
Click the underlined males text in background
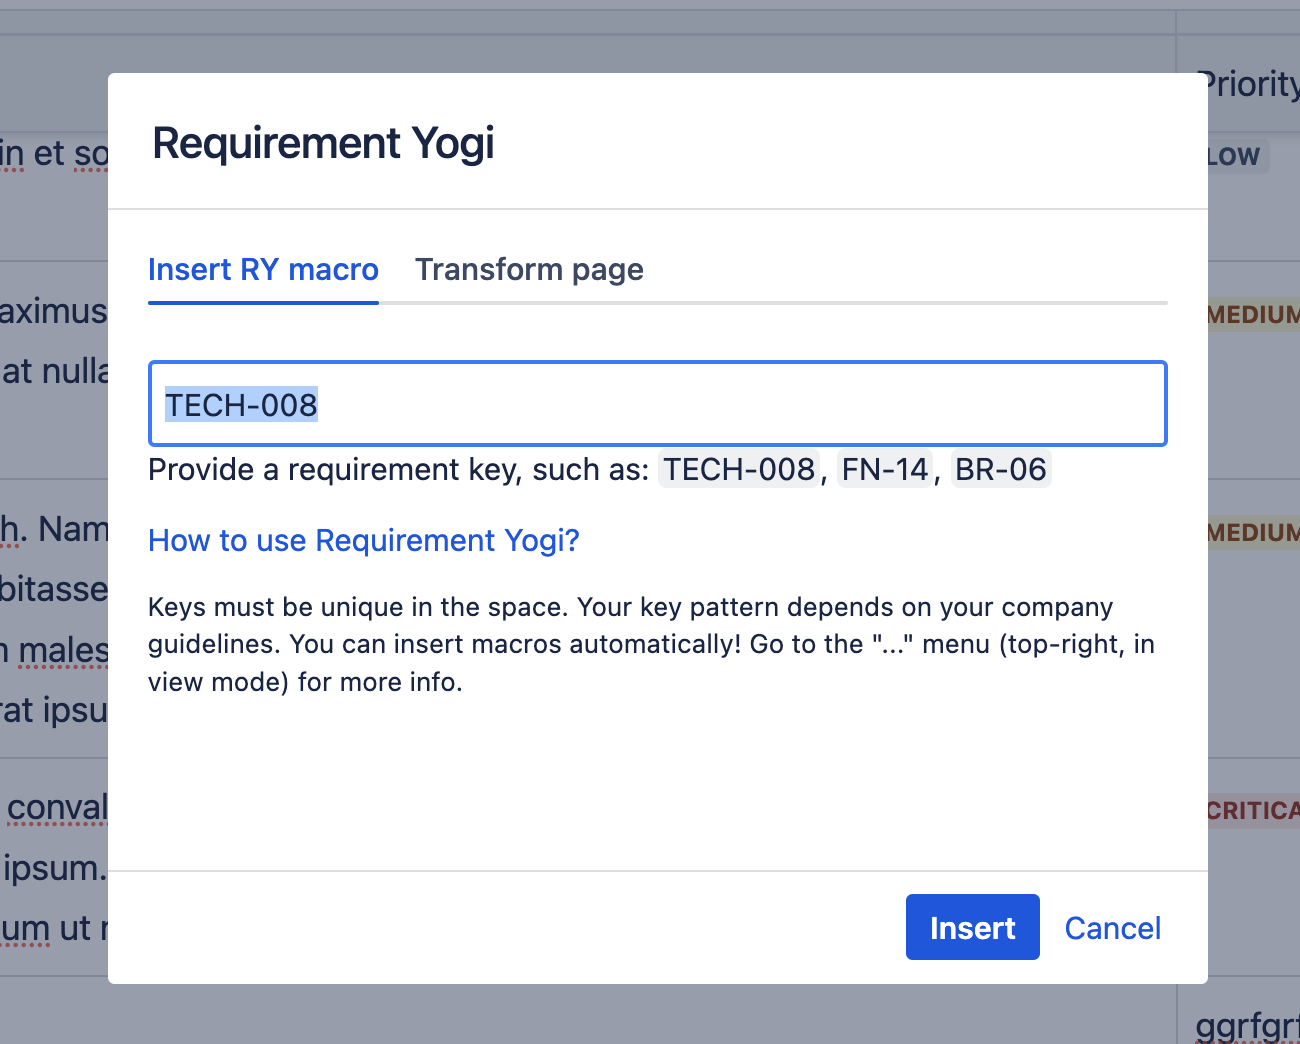pos(60,650)
